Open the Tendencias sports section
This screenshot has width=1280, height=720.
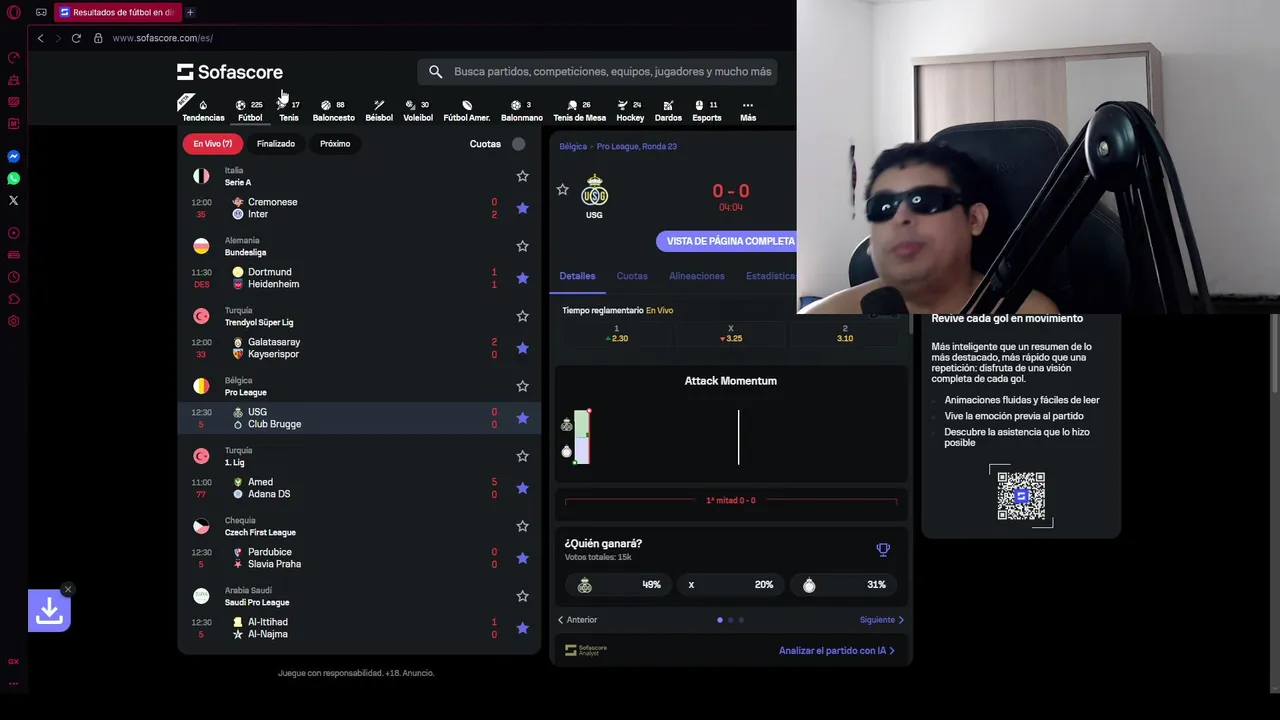click(x=203, y=110)
